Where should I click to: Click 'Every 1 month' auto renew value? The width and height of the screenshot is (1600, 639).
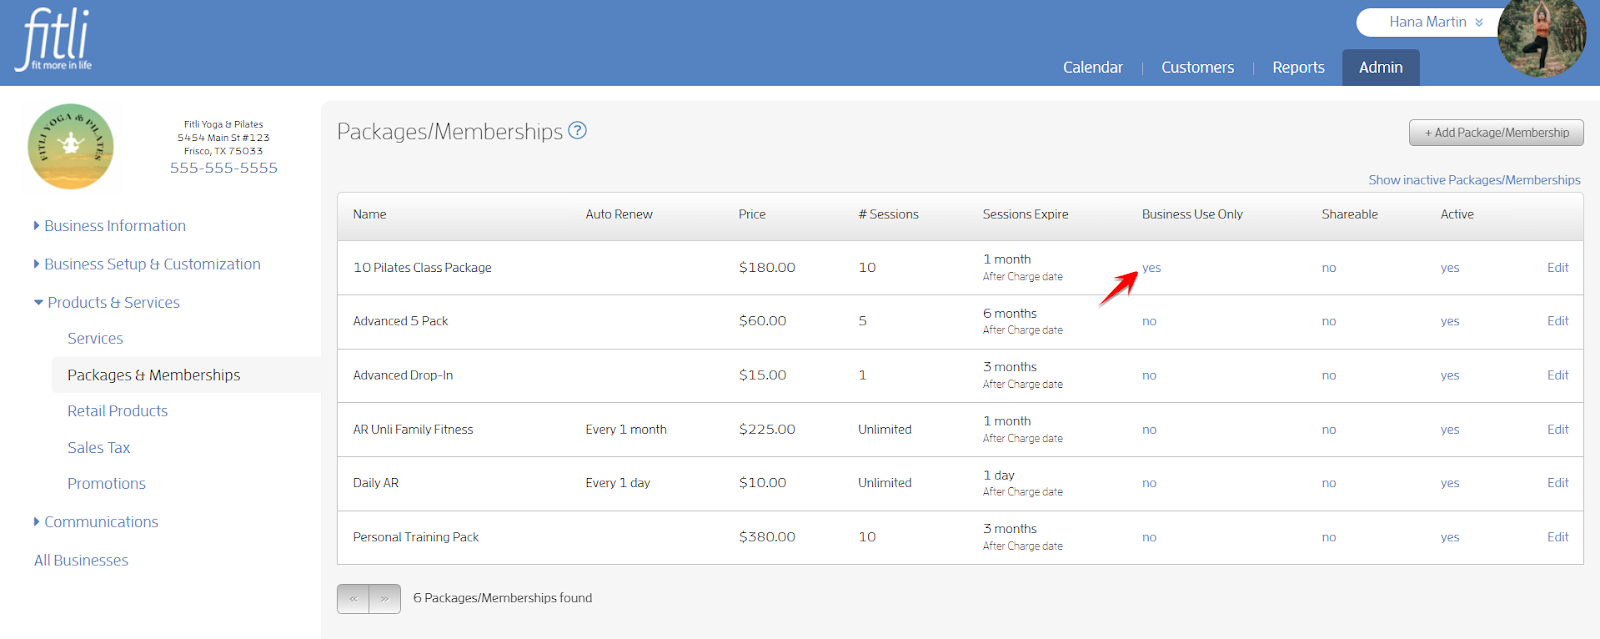point(626,429)
